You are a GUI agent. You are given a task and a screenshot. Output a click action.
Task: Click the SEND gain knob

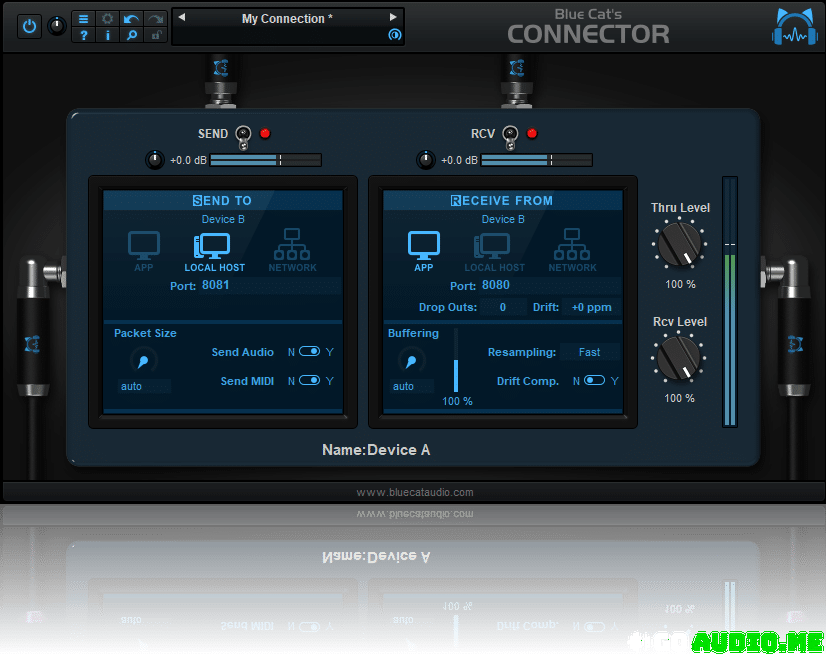(x=155, y=160)
